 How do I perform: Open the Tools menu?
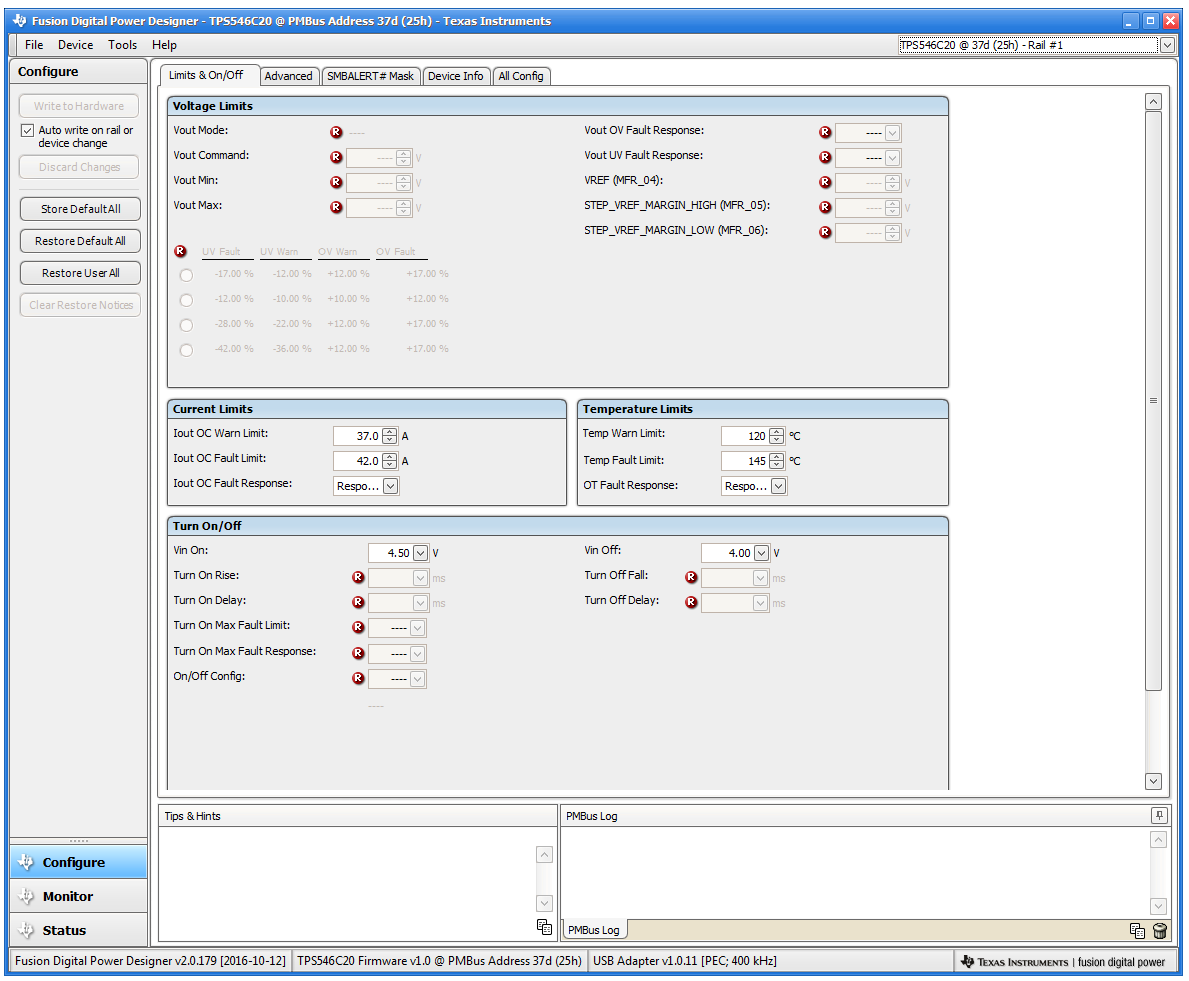(123, 45)
